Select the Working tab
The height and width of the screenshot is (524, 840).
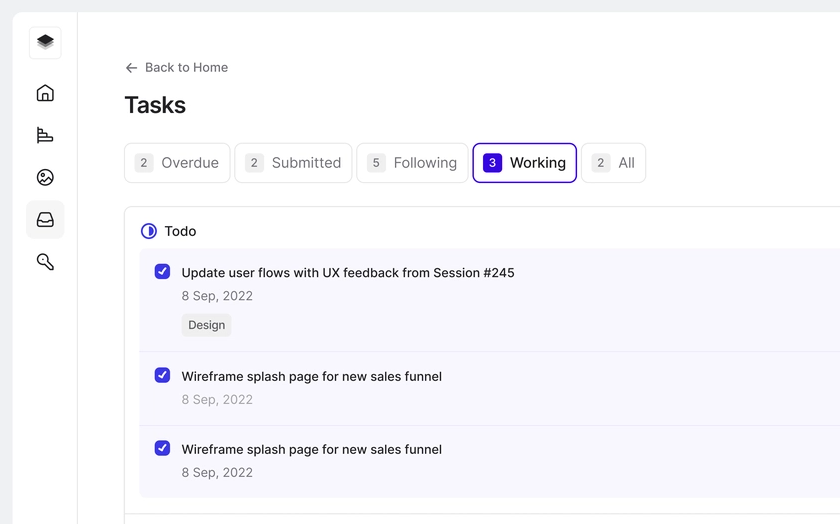coord(524,163)
